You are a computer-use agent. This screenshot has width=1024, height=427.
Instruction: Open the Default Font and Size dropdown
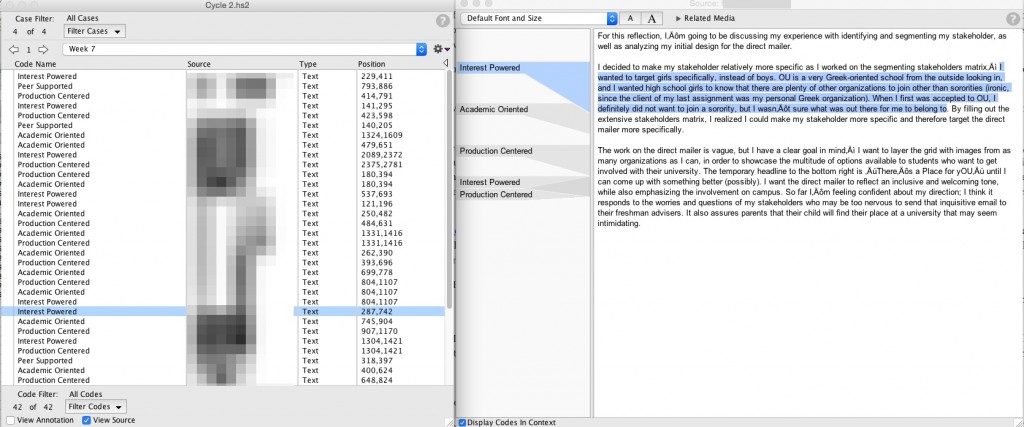coord(538,18)
